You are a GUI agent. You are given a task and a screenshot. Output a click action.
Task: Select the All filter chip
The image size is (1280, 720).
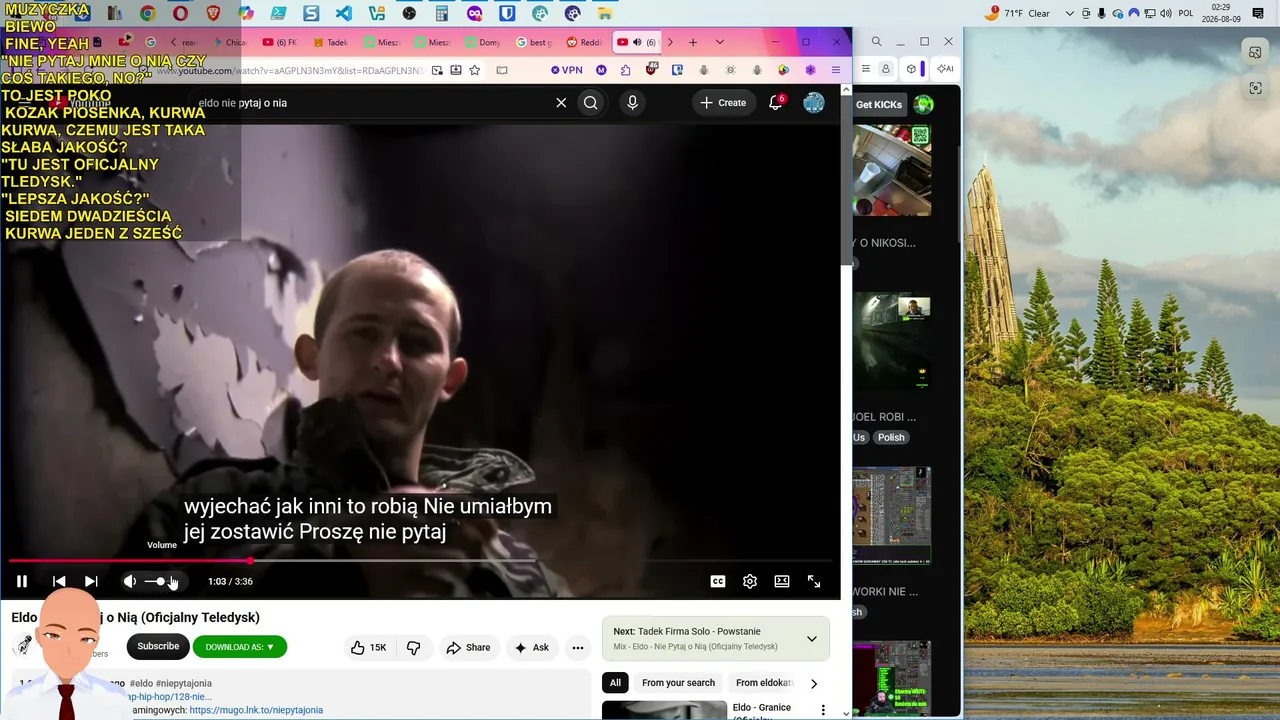point(615,683)
